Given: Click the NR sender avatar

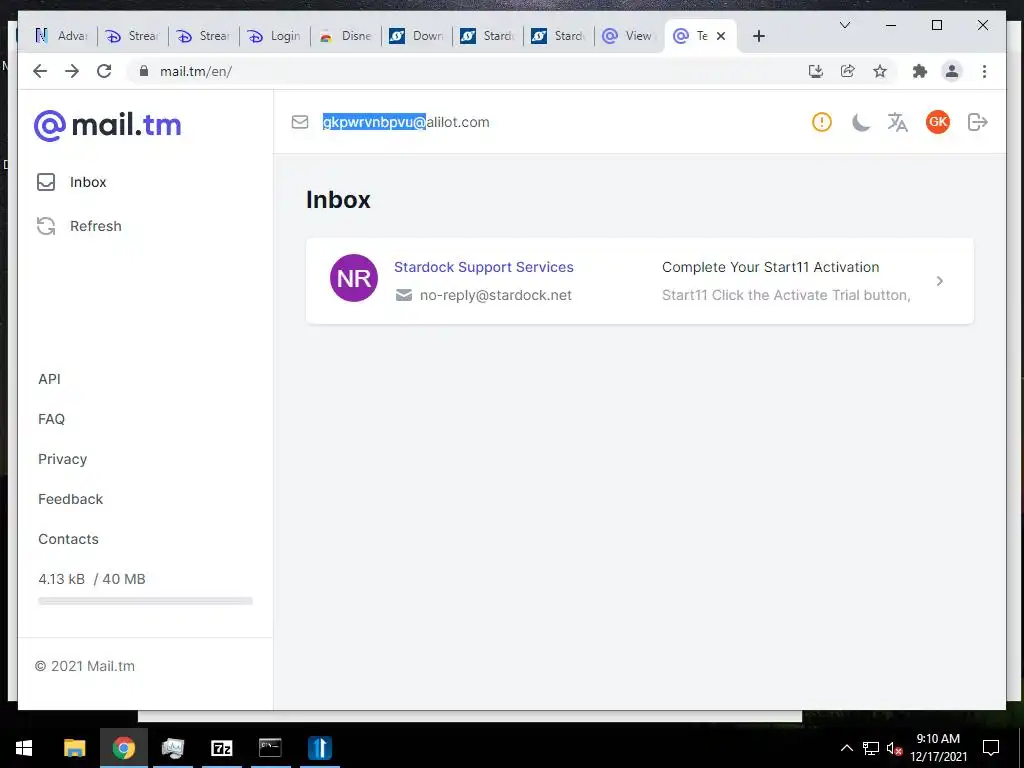Looking at the screenshot, I should 354,278.
